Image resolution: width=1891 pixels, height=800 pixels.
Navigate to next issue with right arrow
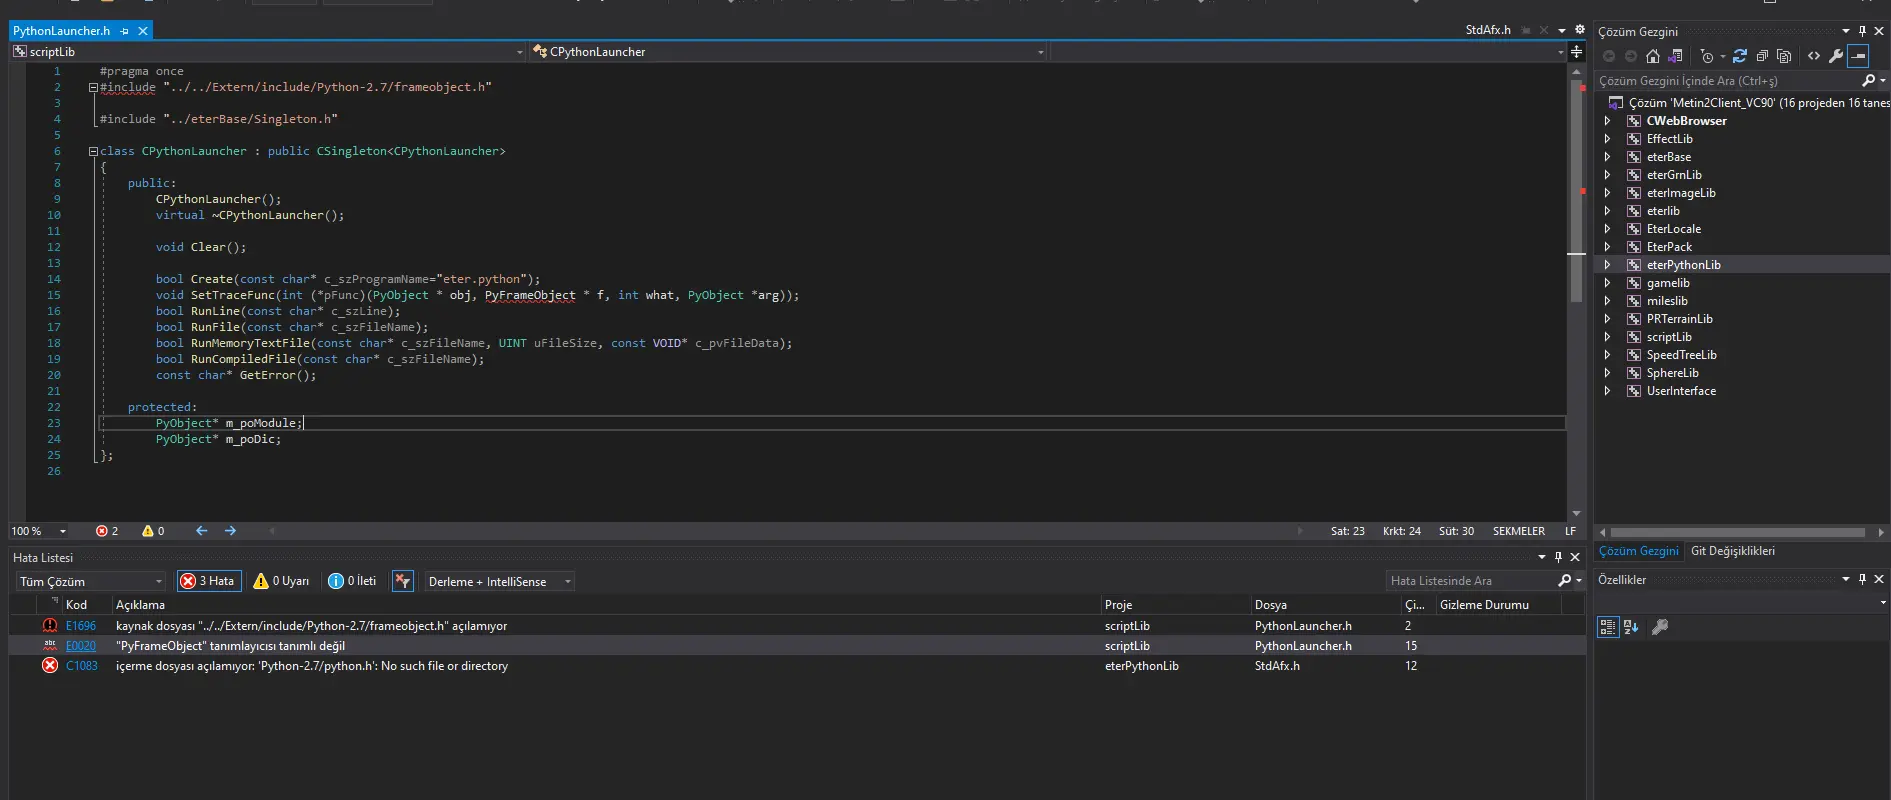pyautogui.click(x=231, y=531)
